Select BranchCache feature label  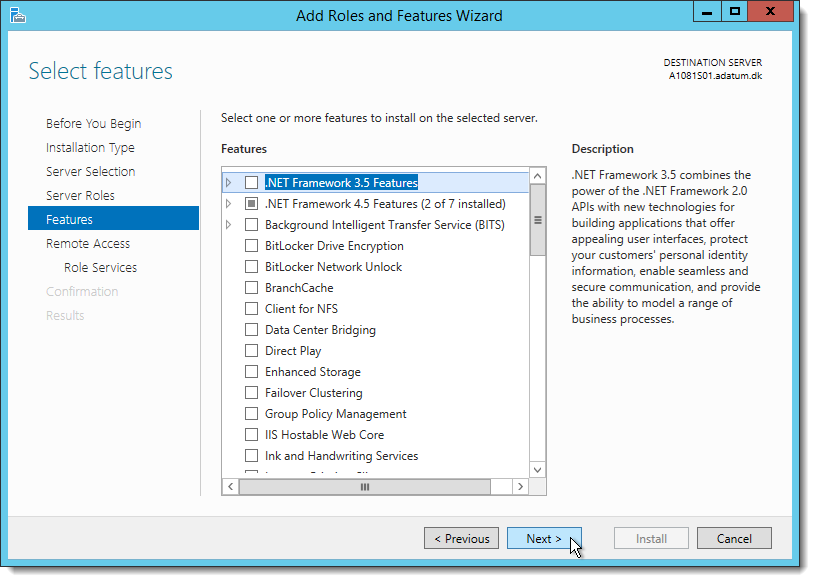(x=299, y=288)
